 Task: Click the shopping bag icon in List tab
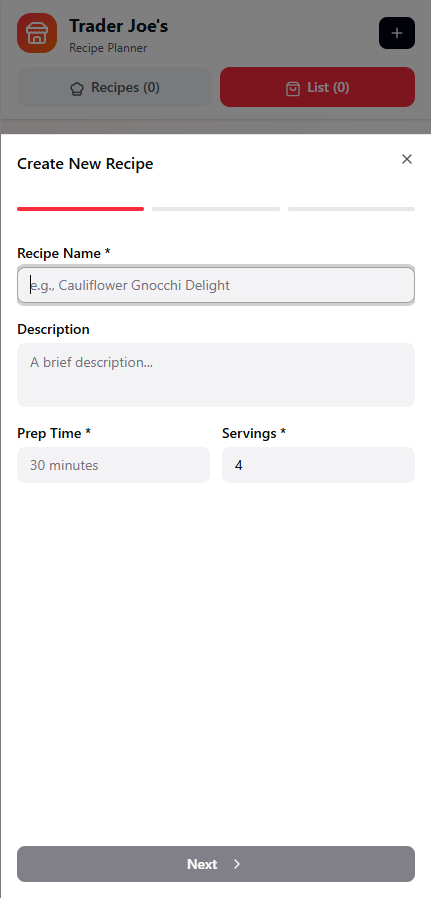click(292, 88)
